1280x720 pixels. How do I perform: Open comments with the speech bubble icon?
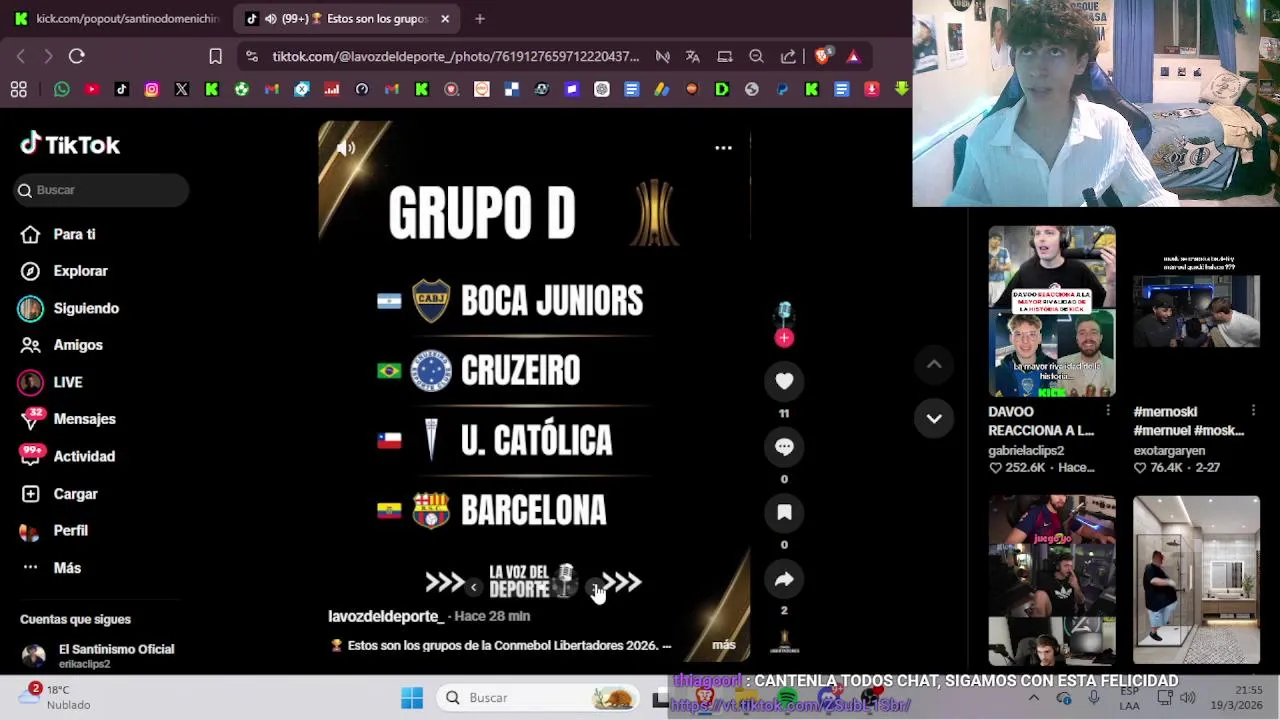(x=784, y=447)
